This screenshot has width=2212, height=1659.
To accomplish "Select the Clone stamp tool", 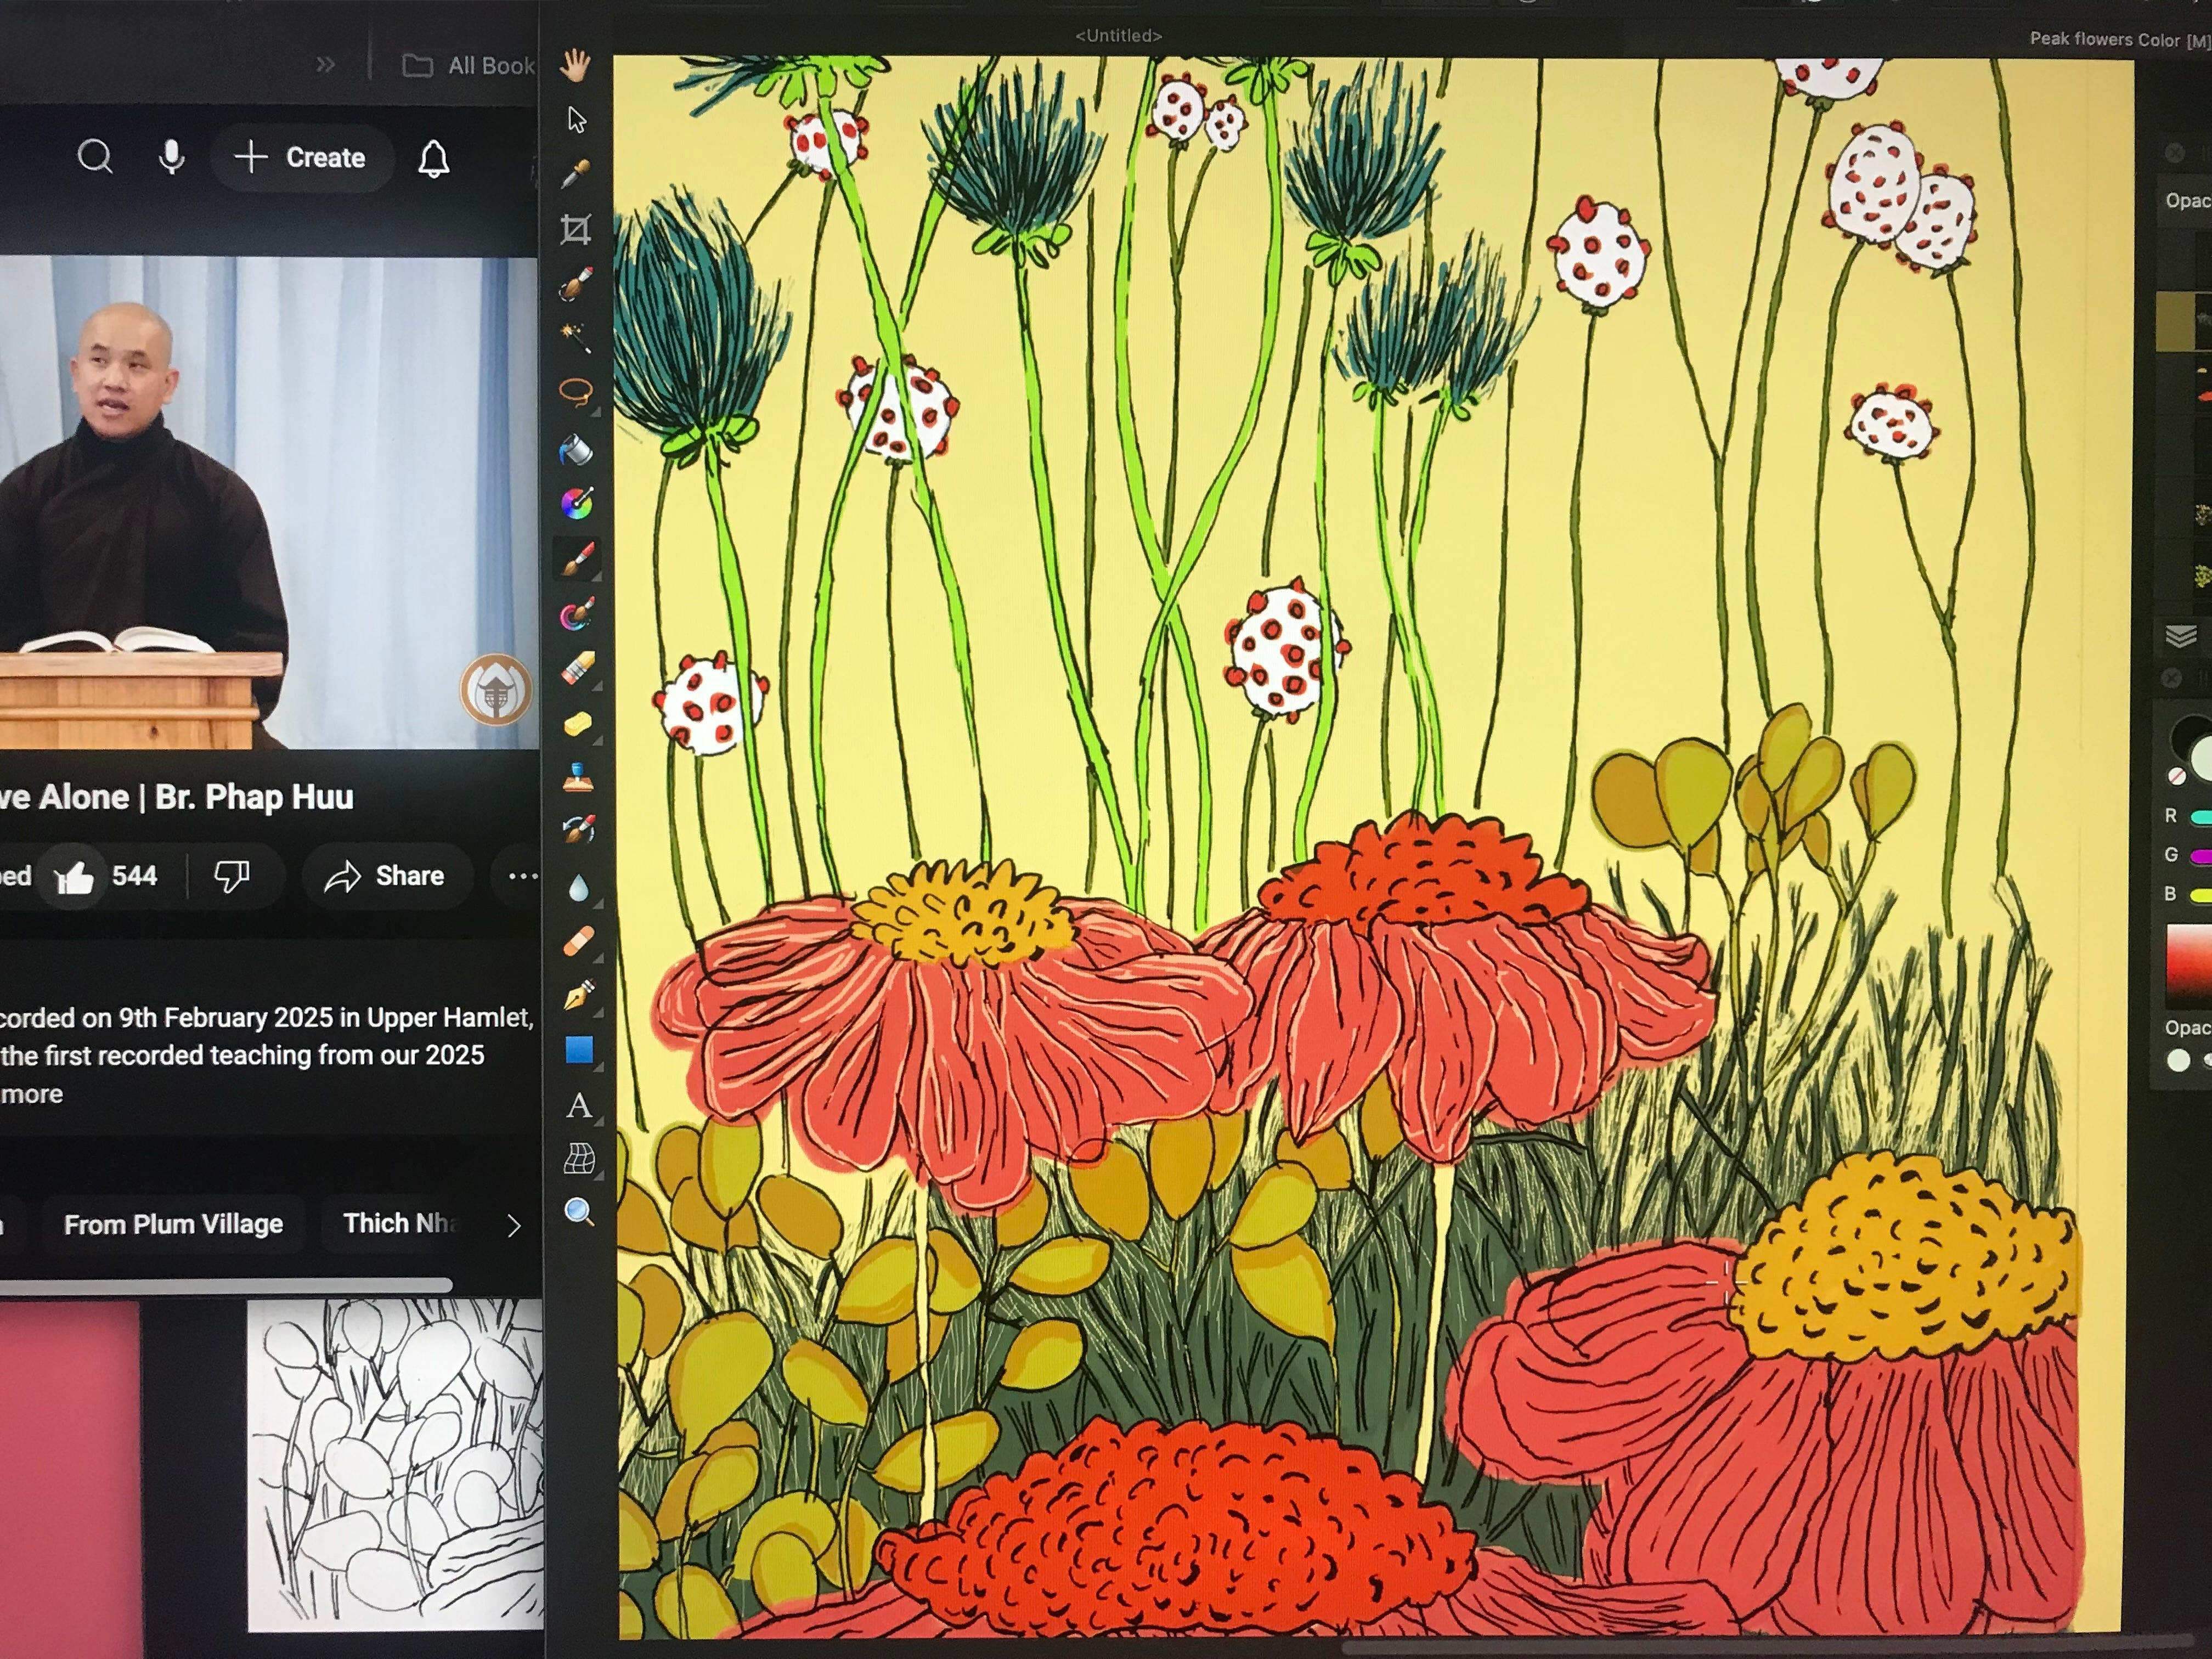I will pos(578,777).
